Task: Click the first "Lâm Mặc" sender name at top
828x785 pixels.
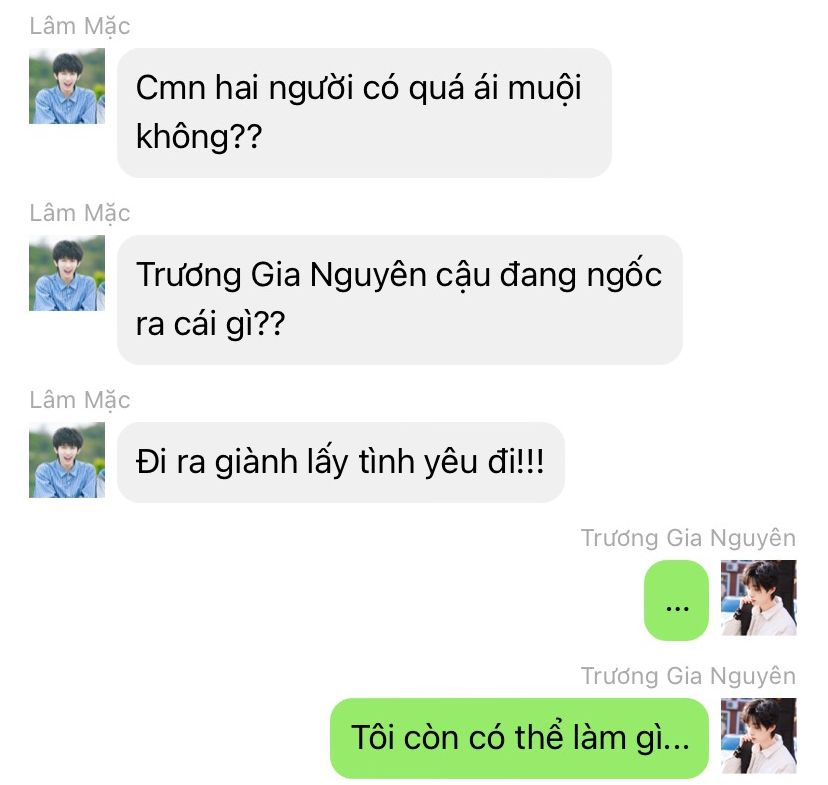Action: point(80,26)
